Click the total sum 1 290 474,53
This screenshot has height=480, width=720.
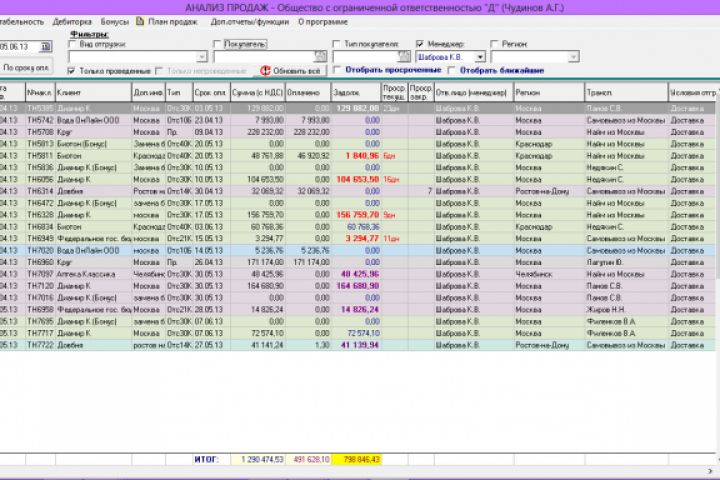pos(258,459)
